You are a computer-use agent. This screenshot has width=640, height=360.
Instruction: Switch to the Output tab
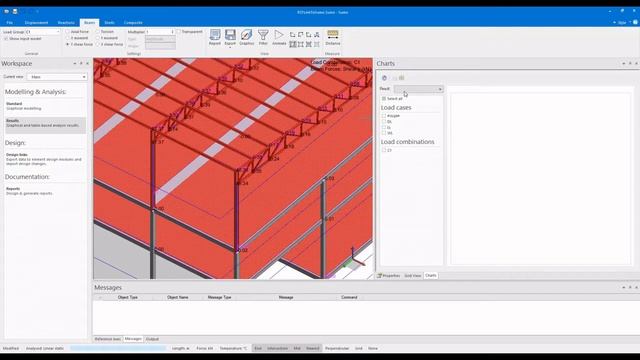tap(152, 339)
